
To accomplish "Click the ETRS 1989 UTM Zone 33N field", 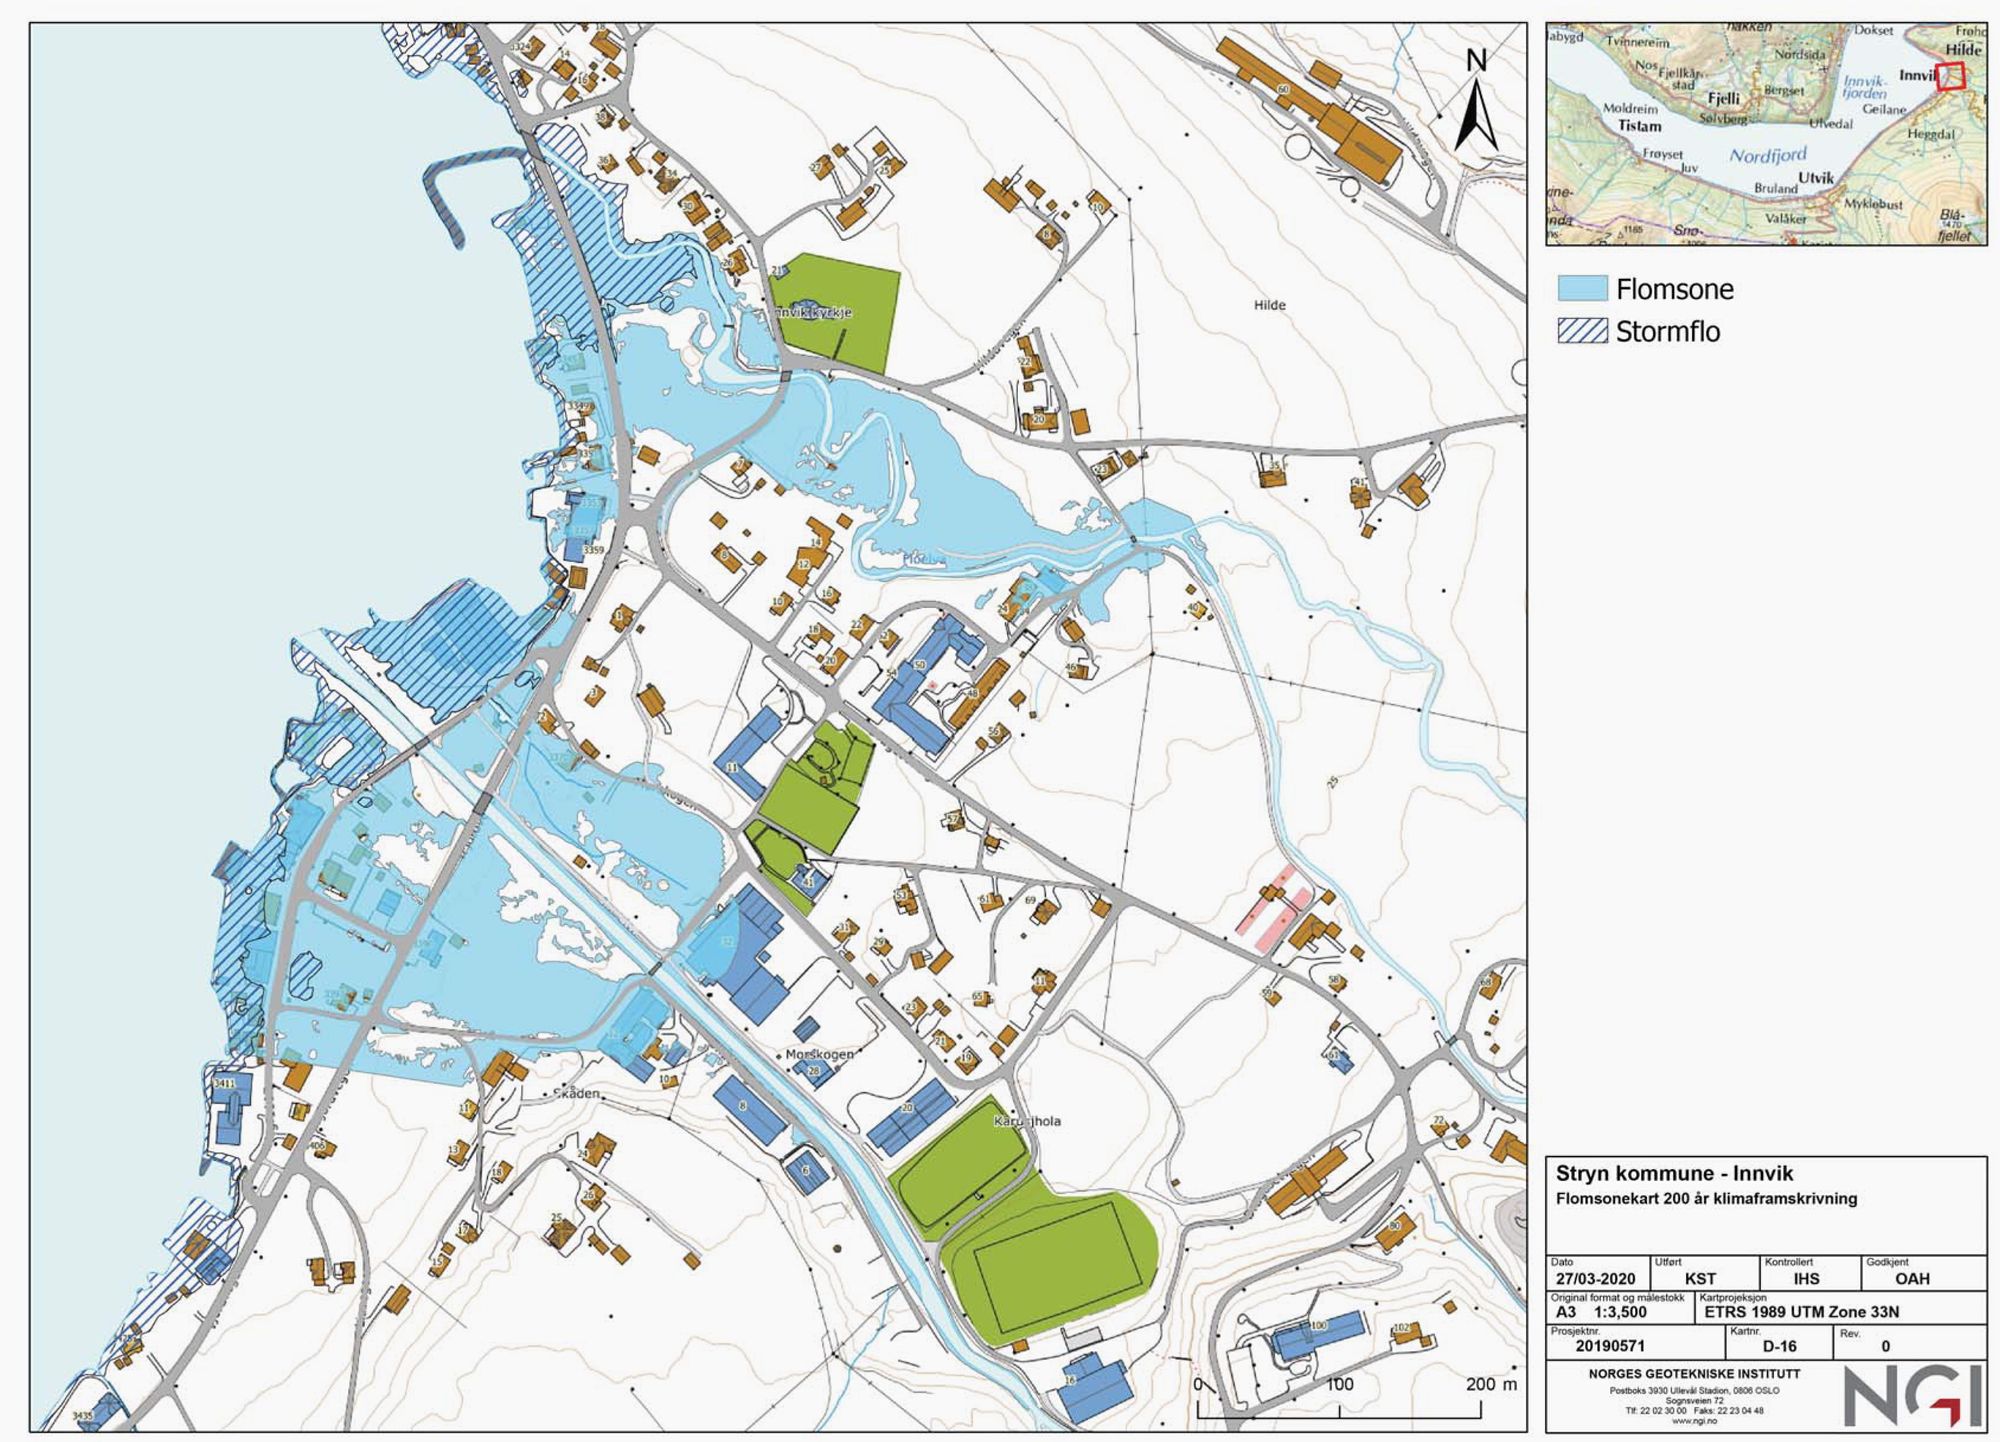I will [1802, 1313].
